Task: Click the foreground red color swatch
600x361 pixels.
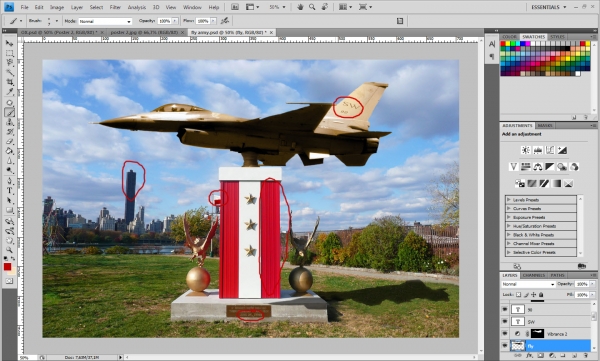Action: pyautogui.click(x=7, y=267)
